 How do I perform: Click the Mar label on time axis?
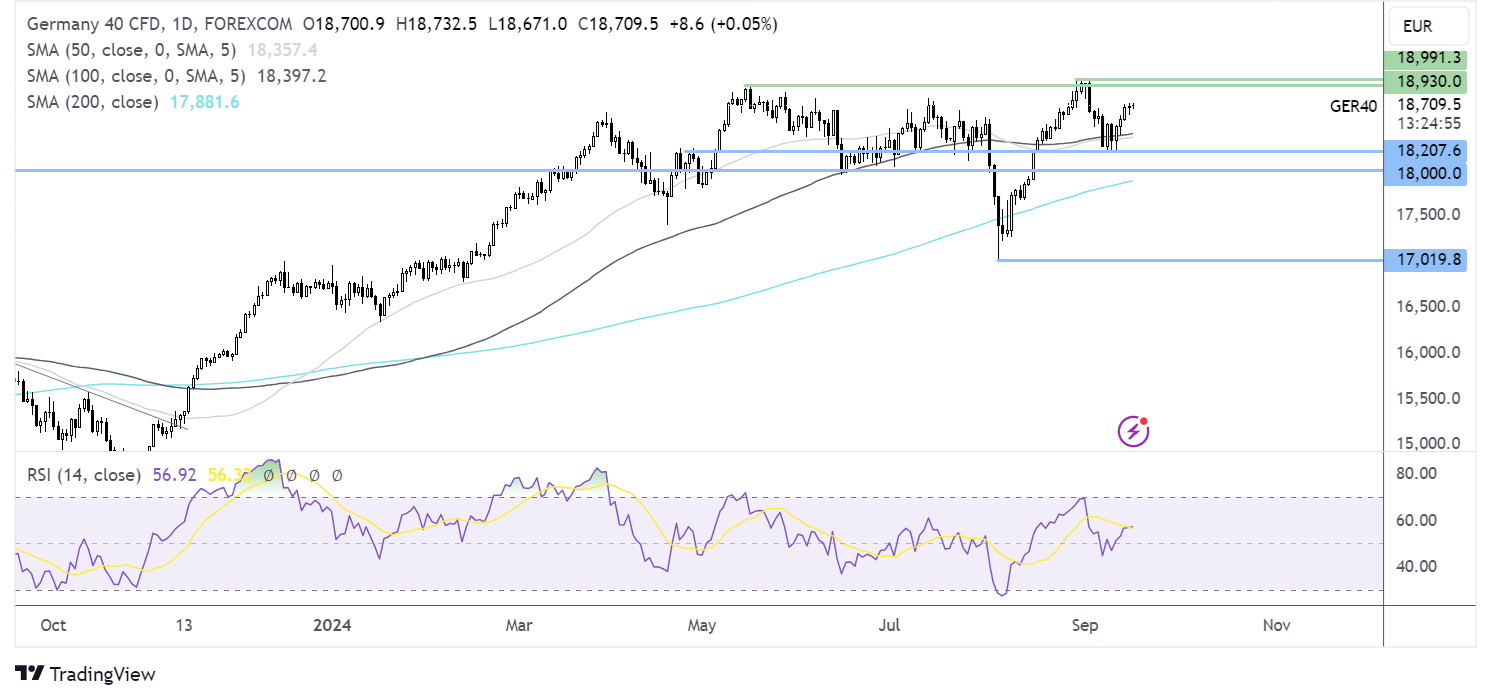coord(518,626)
